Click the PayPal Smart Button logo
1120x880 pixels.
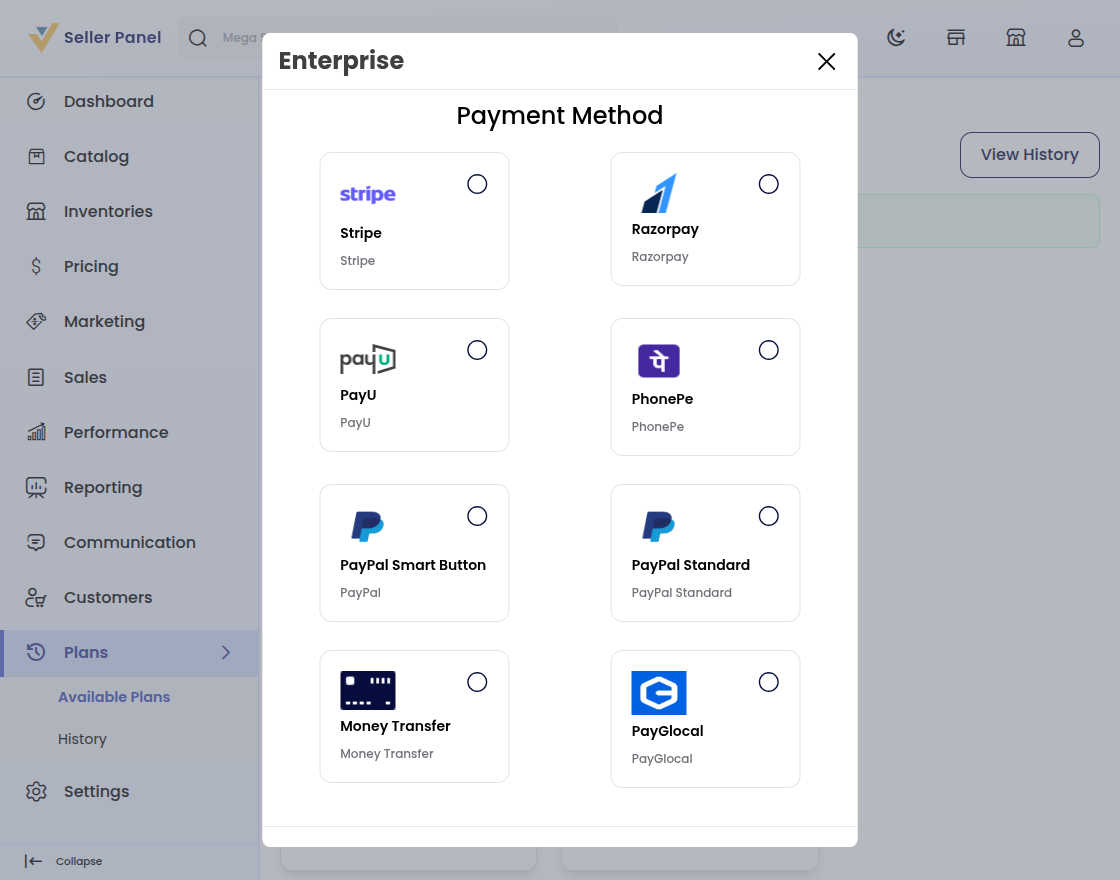click(x=368, y=526)
